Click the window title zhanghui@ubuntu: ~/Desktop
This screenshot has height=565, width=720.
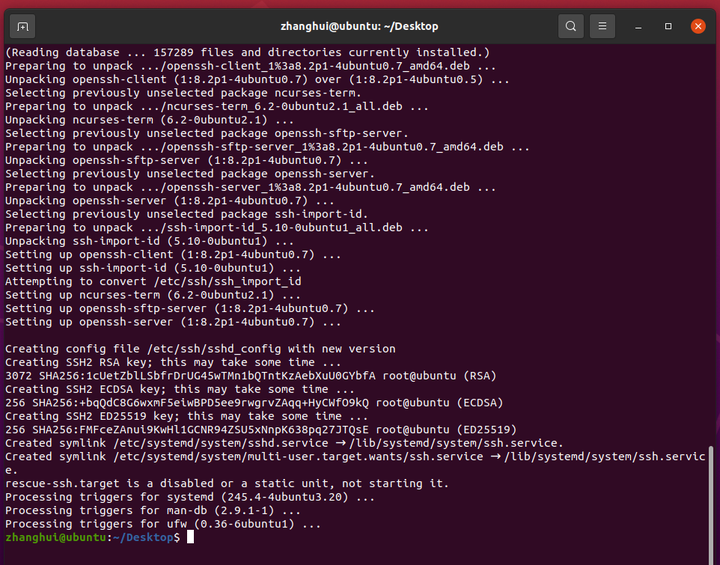(x=359, y=27)
